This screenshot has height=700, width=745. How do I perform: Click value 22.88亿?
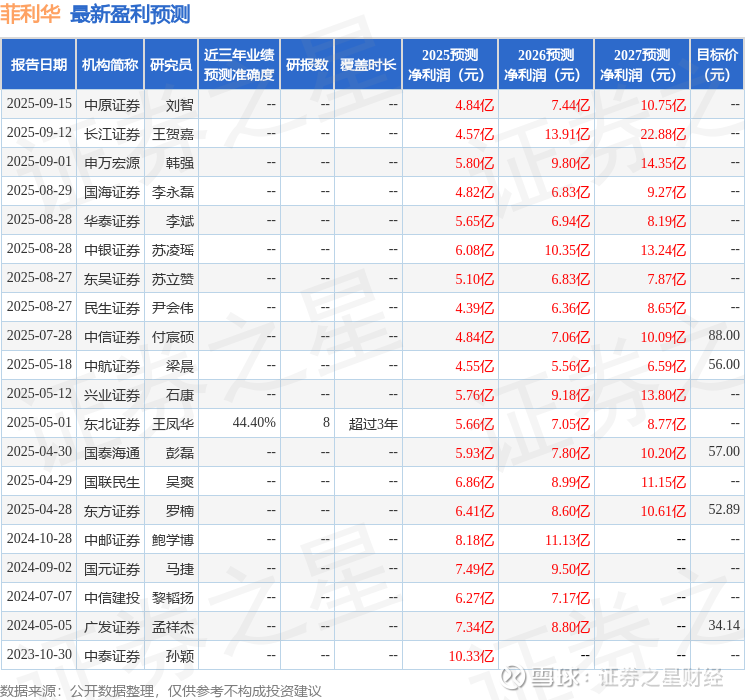(663, 134)
